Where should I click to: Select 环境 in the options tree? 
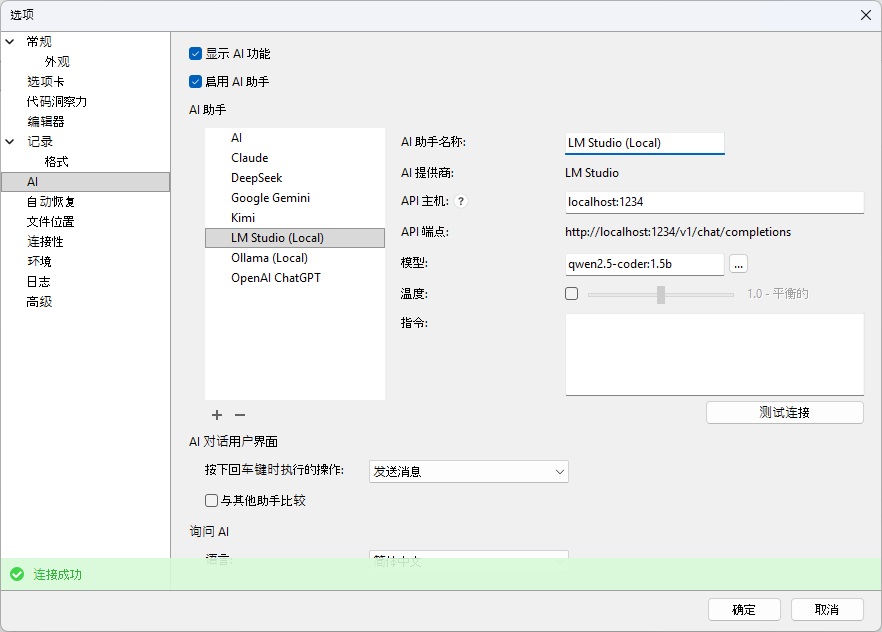click(39, 262)
